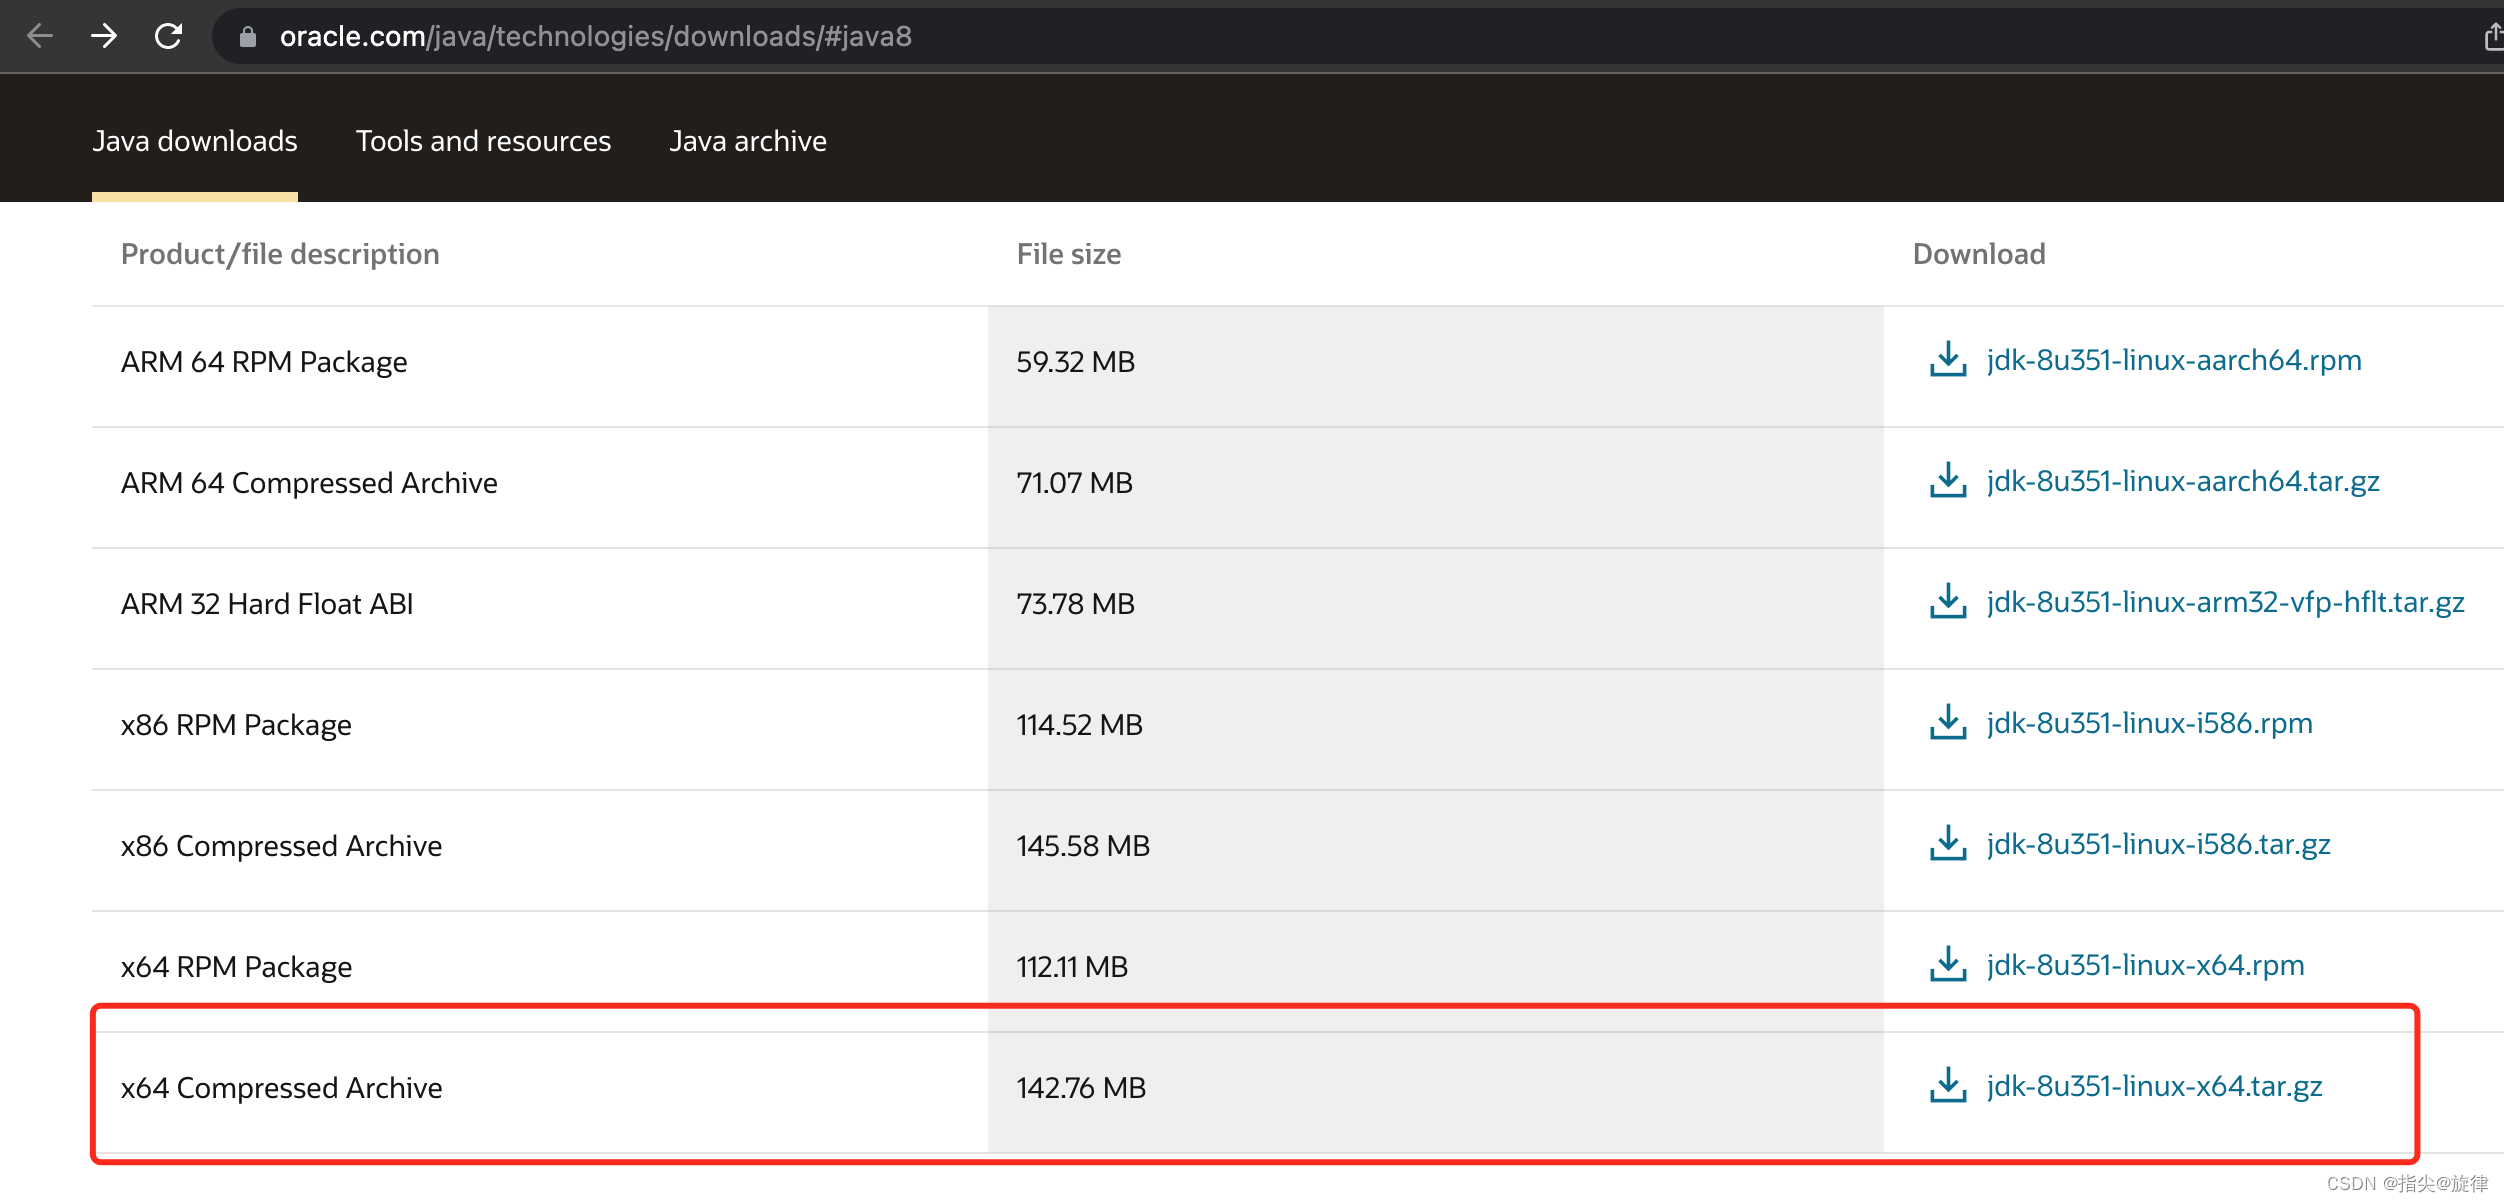The height and width of the screenshot is (1202, 2504).
Task: Click jdk-8u351-linux-arm32-vfp-hflt.tar.gz link
Action: coord(2225,602)
